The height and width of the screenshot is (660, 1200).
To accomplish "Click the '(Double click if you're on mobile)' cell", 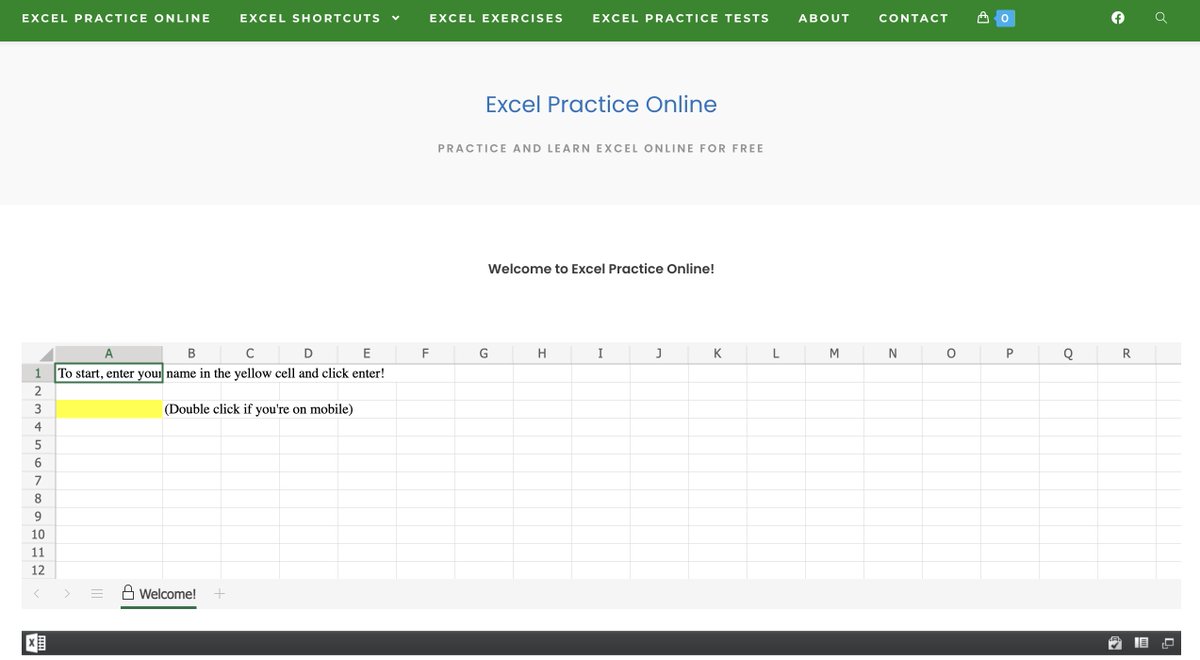I will pyautogui.click(x=259, y=409).
